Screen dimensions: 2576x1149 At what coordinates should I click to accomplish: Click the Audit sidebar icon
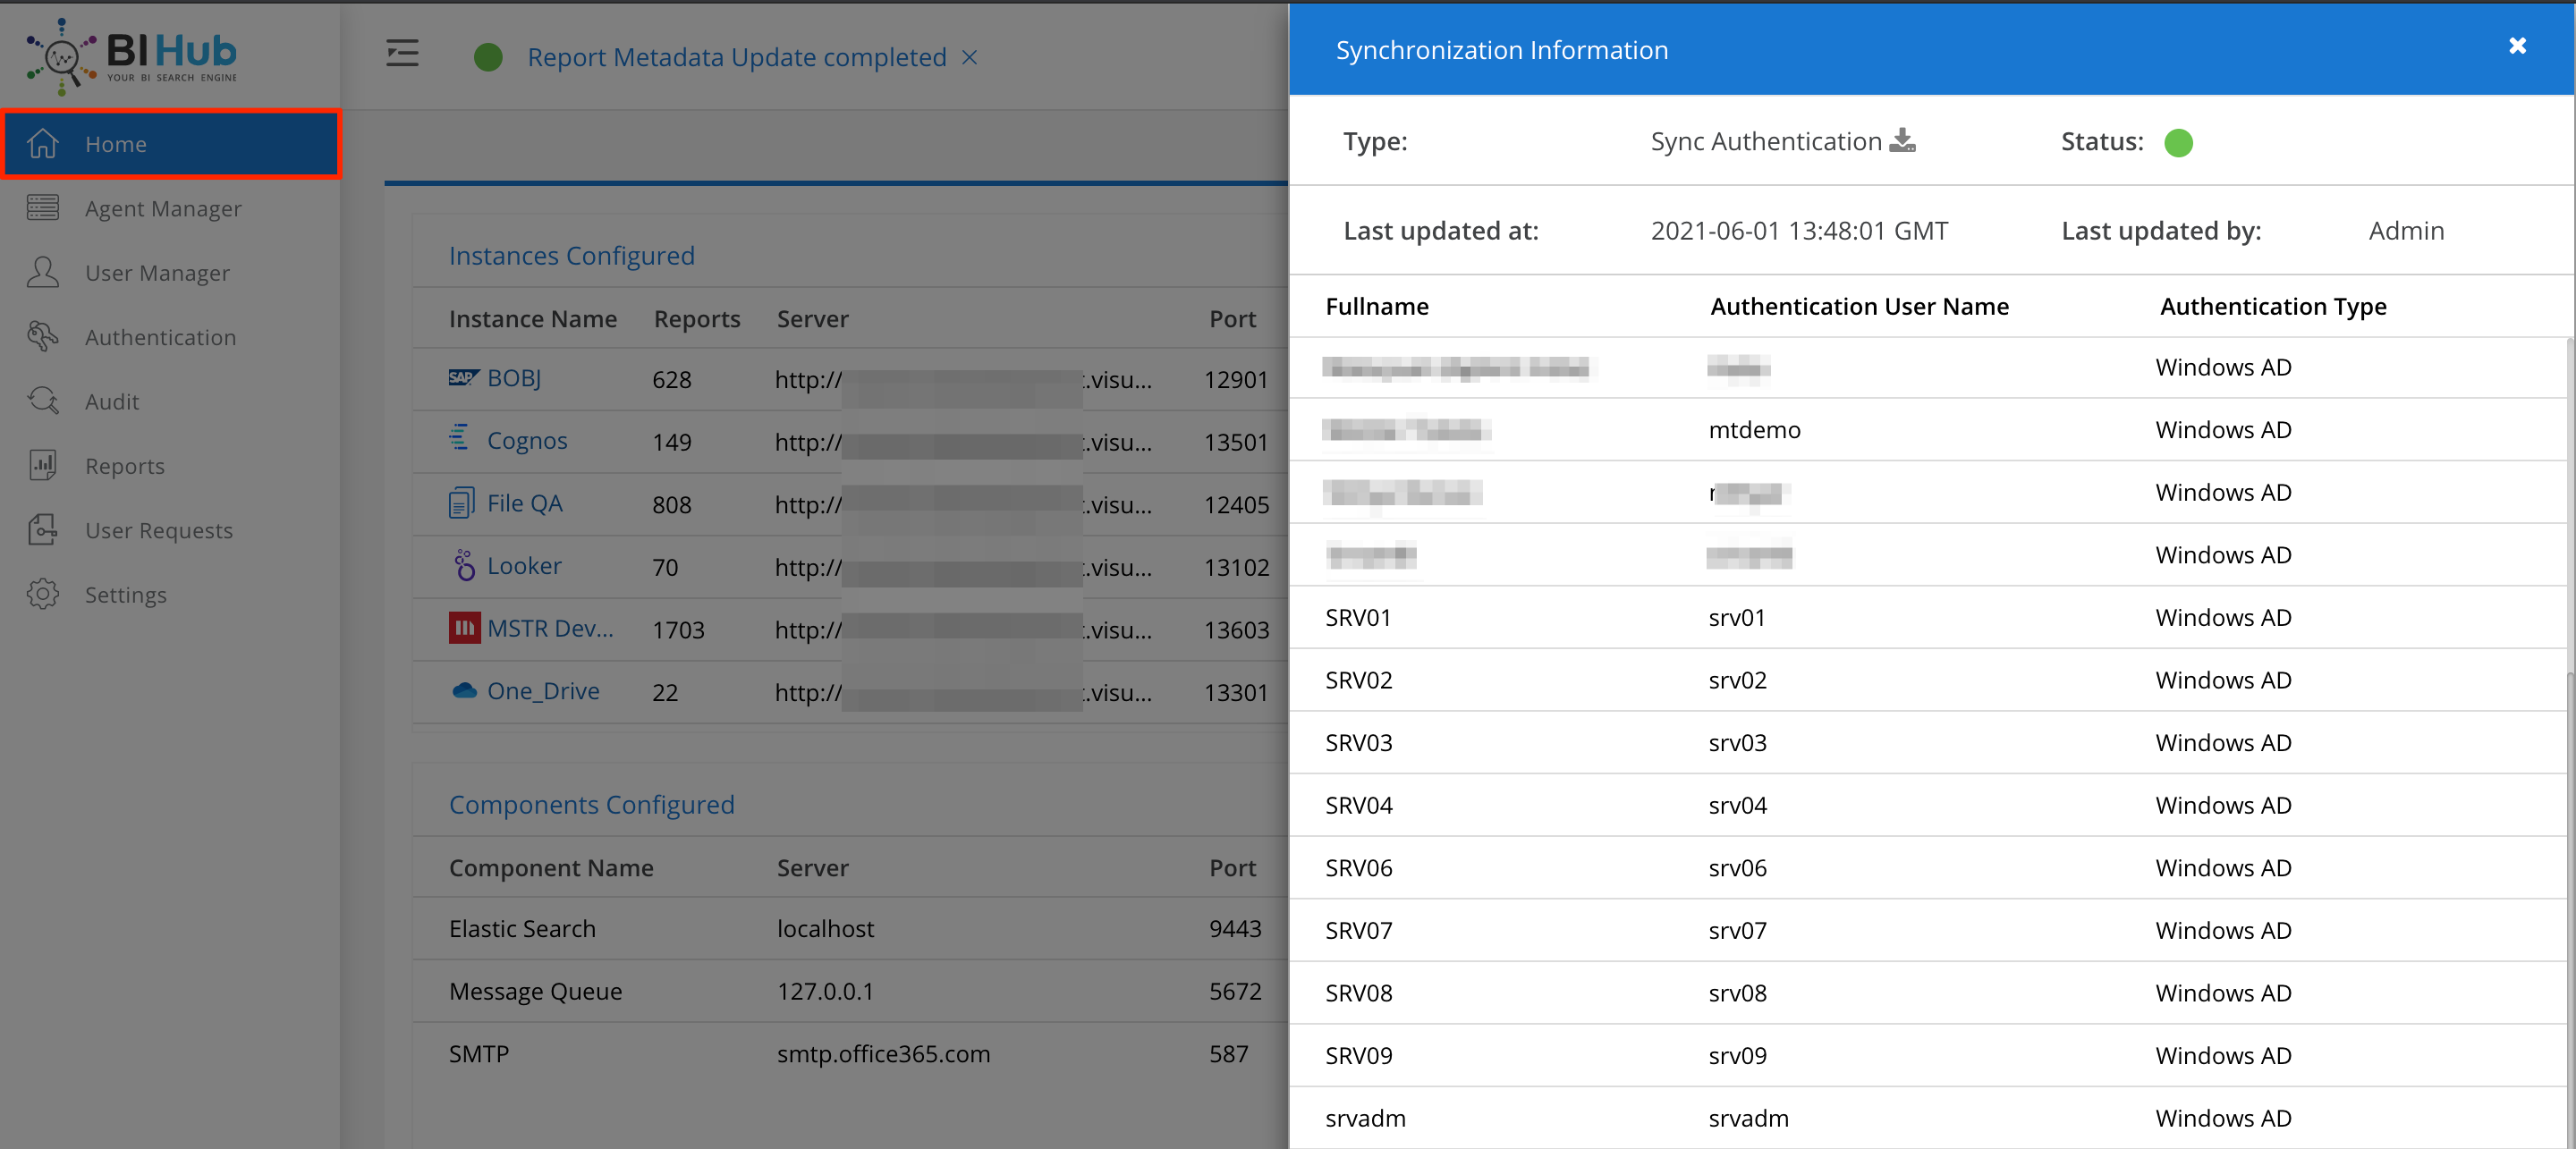pos(43,401)
